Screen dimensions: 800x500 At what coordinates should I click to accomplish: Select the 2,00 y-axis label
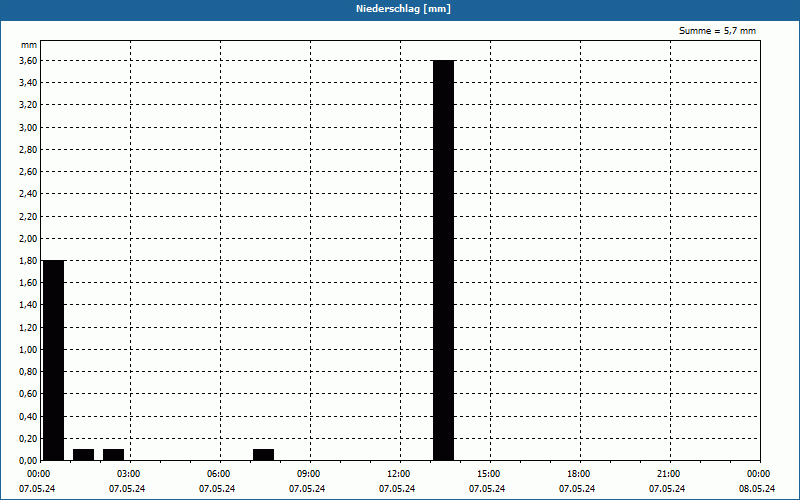tap(28, 239)
